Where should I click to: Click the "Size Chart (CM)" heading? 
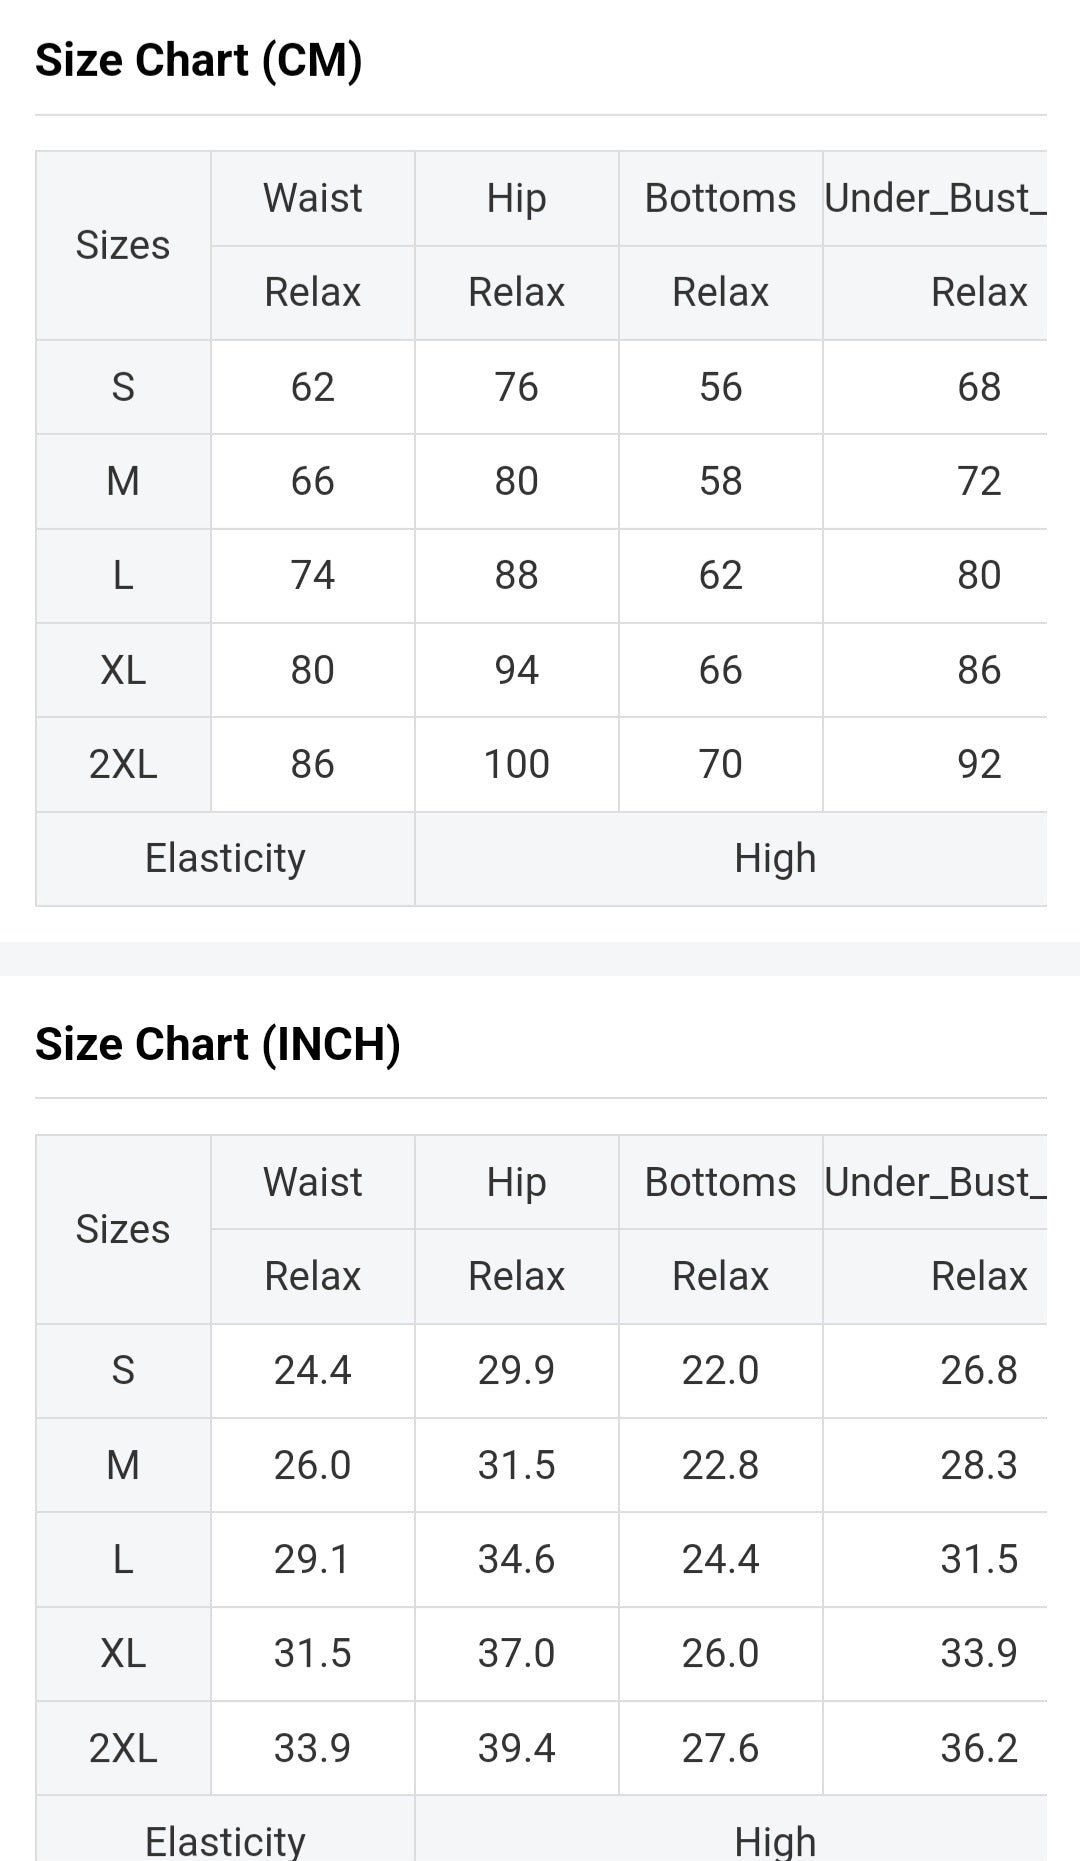(x=199, y=60)
